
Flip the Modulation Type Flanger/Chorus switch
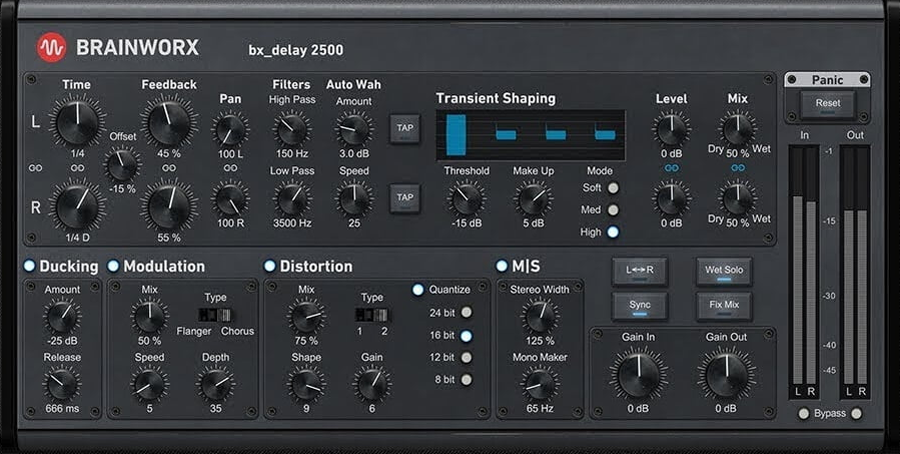215,315
